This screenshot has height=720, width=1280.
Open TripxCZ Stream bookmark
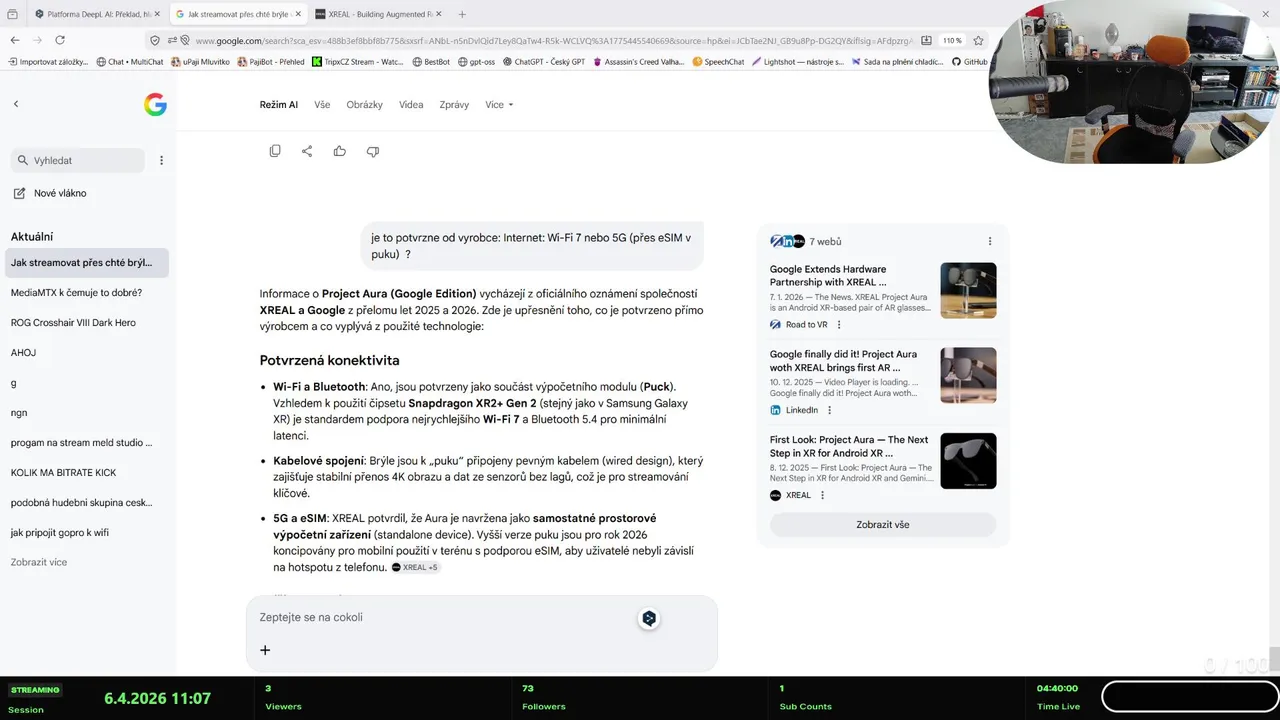(358, 61)
